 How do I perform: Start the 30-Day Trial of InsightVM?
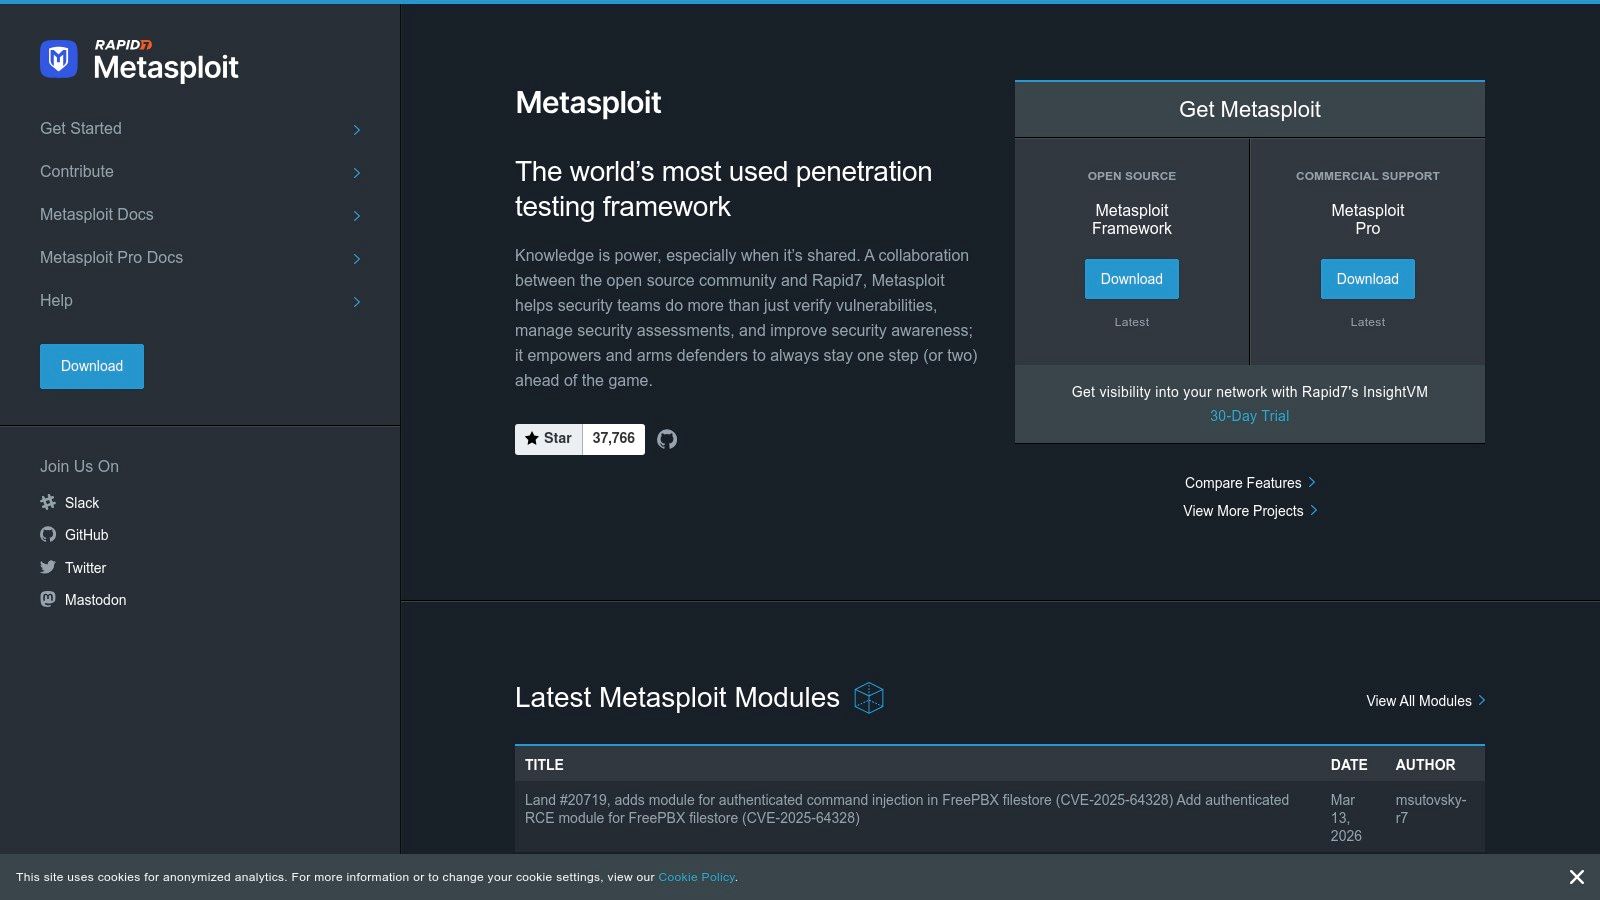[x=1249, y=416]
